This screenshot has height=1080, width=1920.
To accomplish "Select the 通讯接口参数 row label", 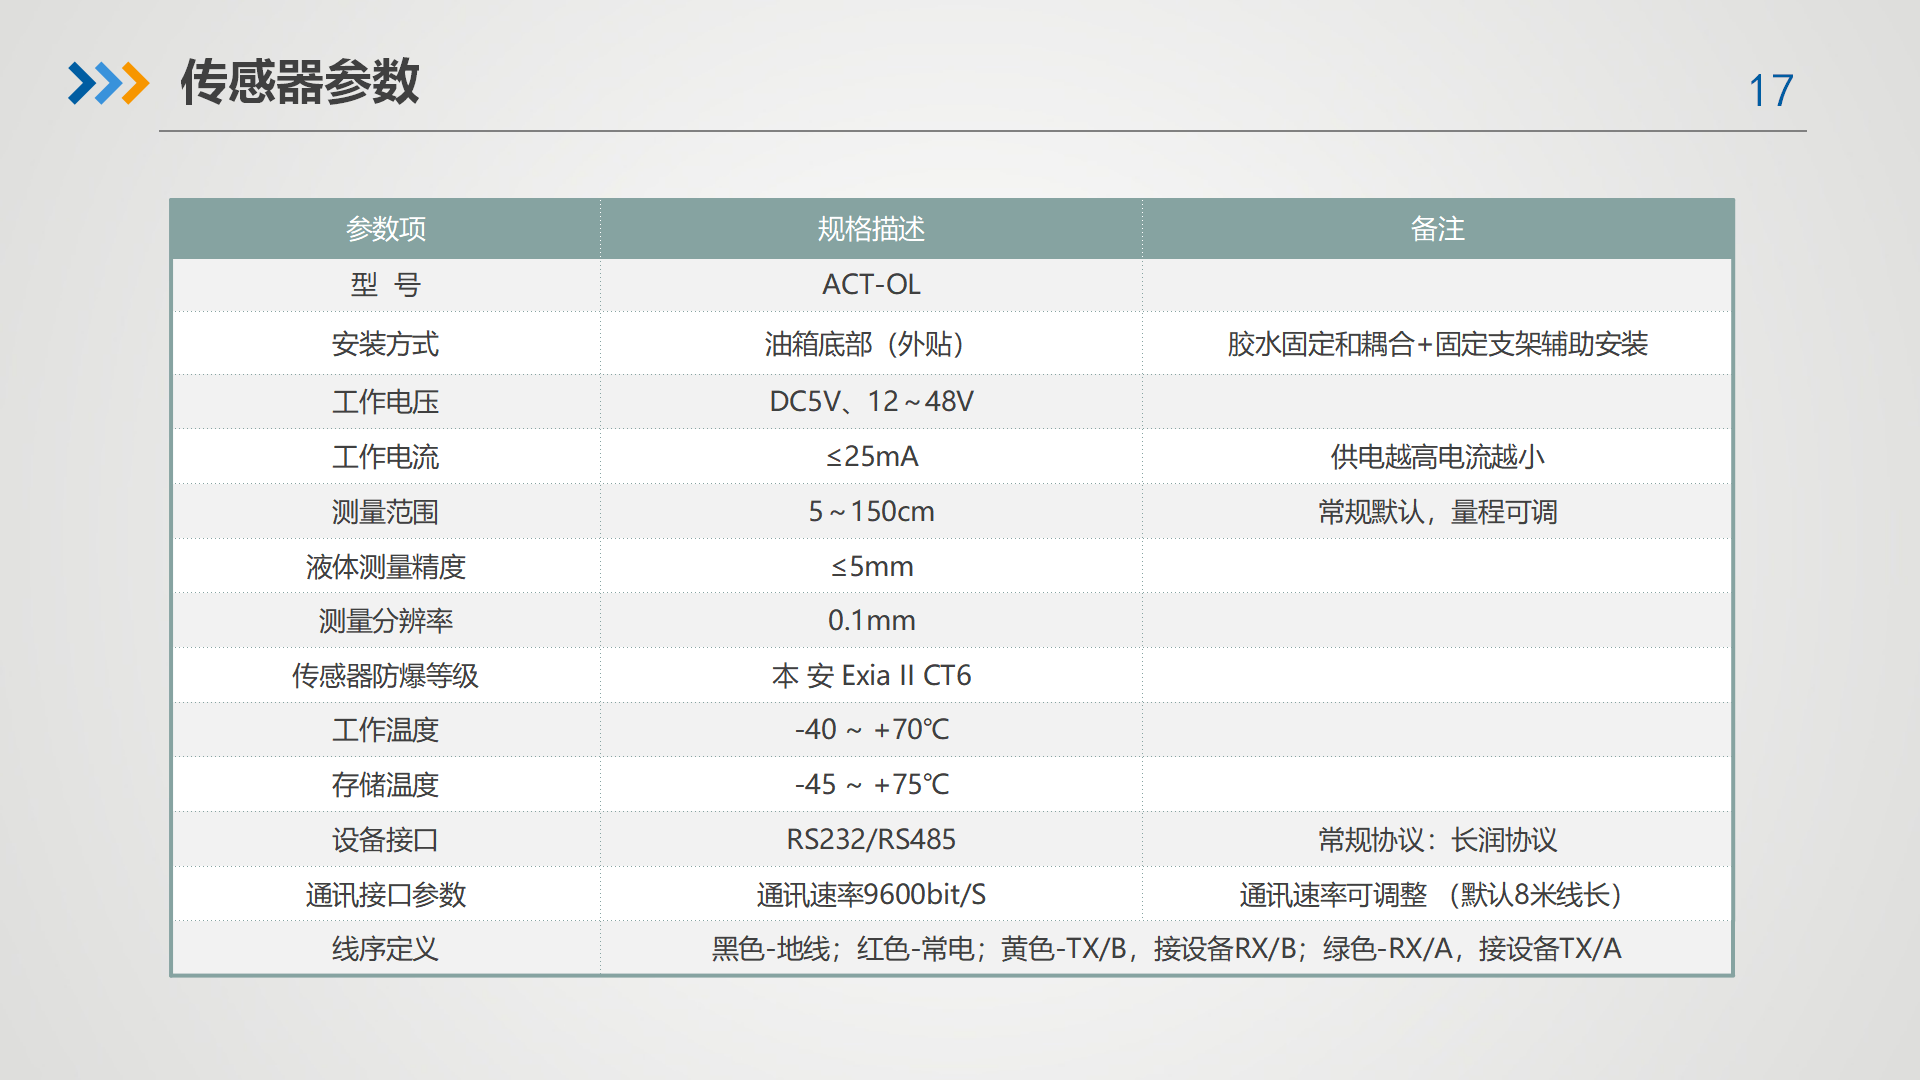I will point(386,895).
